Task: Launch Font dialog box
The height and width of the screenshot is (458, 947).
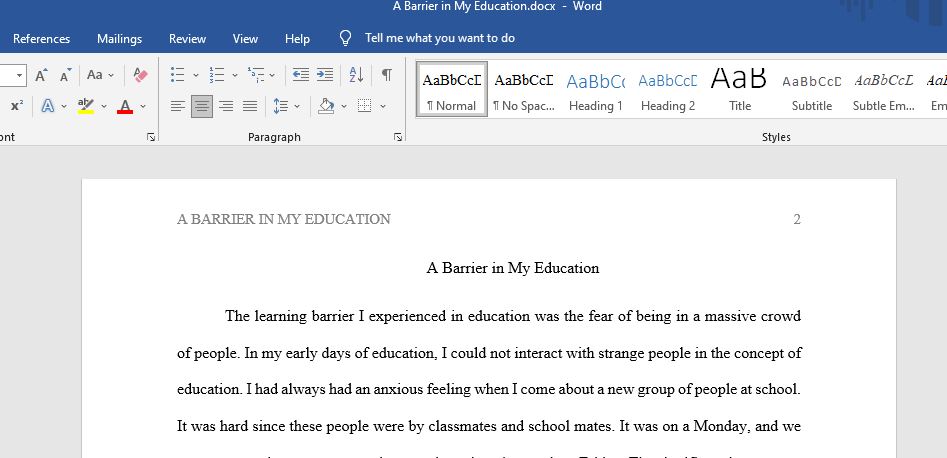Action: (x=150, y=138)
